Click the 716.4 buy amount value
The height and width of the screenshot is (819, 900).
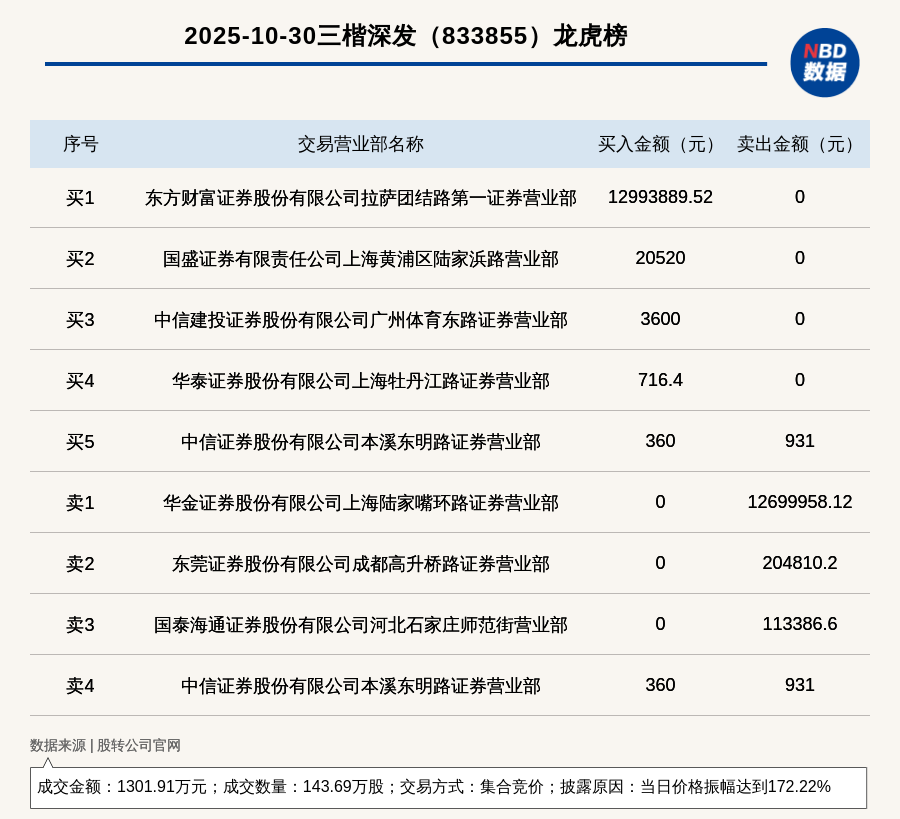pyautogui.click(x=660, y=380)
